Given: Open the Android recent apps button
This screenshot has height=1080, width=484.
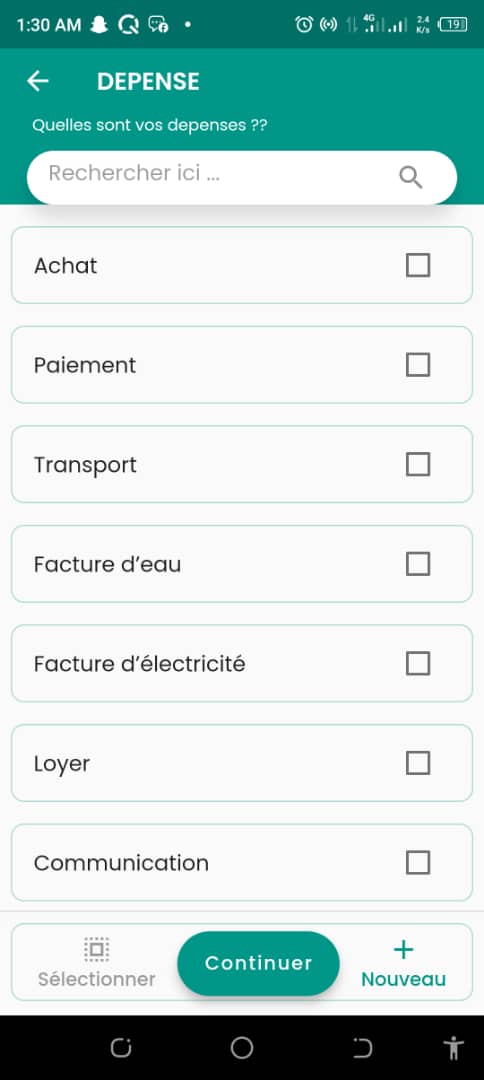Looking at the screenshot, I should (x=120, y=1048).
